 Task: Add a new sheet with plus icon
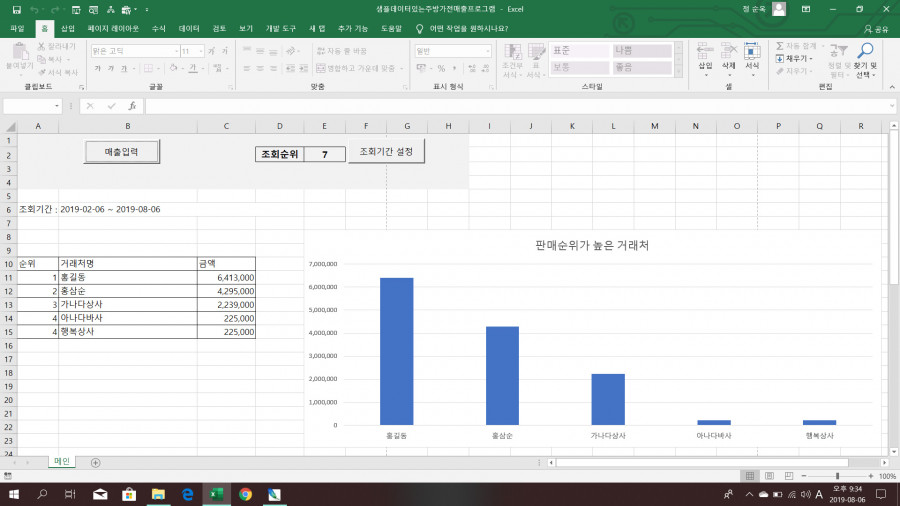(95, 462)
